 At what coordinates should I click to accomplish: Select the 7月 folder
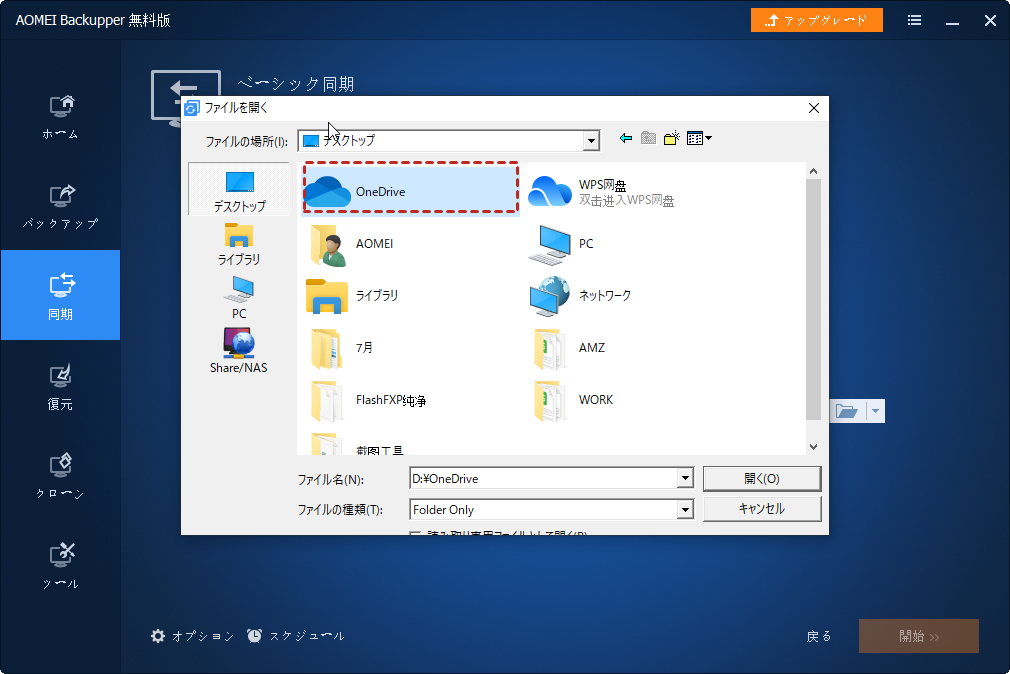pyautogui.click(x=342, y=348)
